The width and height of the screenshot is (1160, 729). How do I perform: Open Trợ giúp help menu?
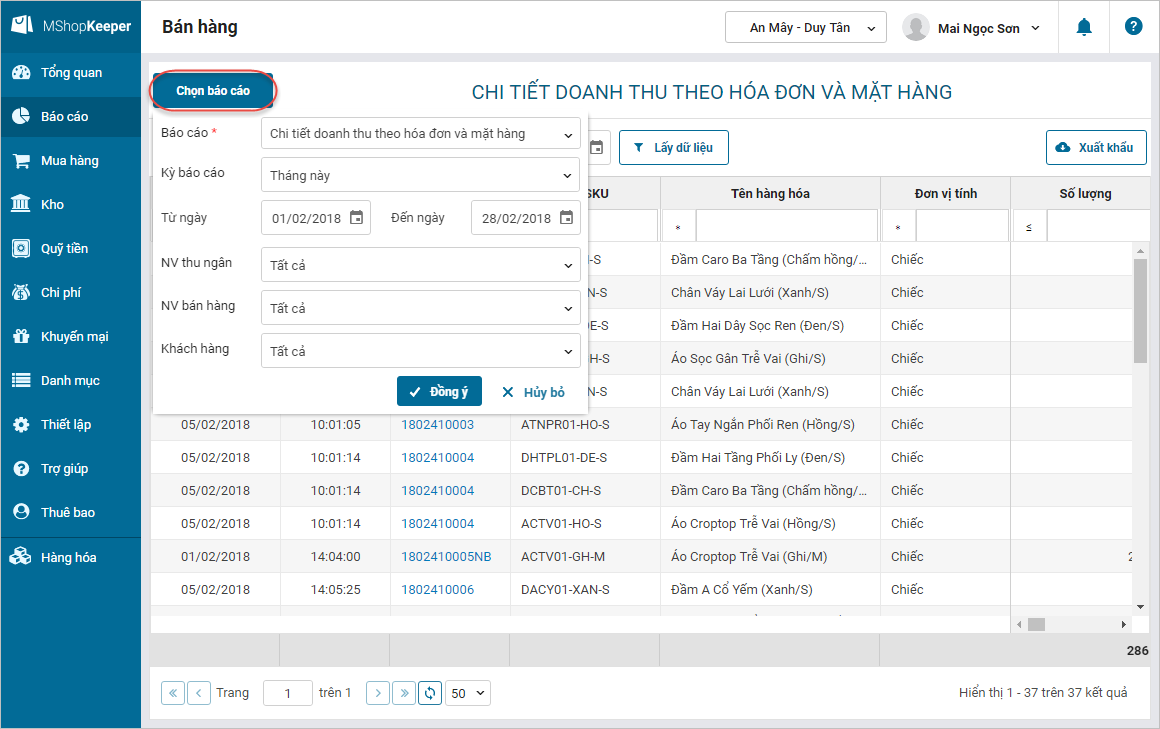(70, 468)
